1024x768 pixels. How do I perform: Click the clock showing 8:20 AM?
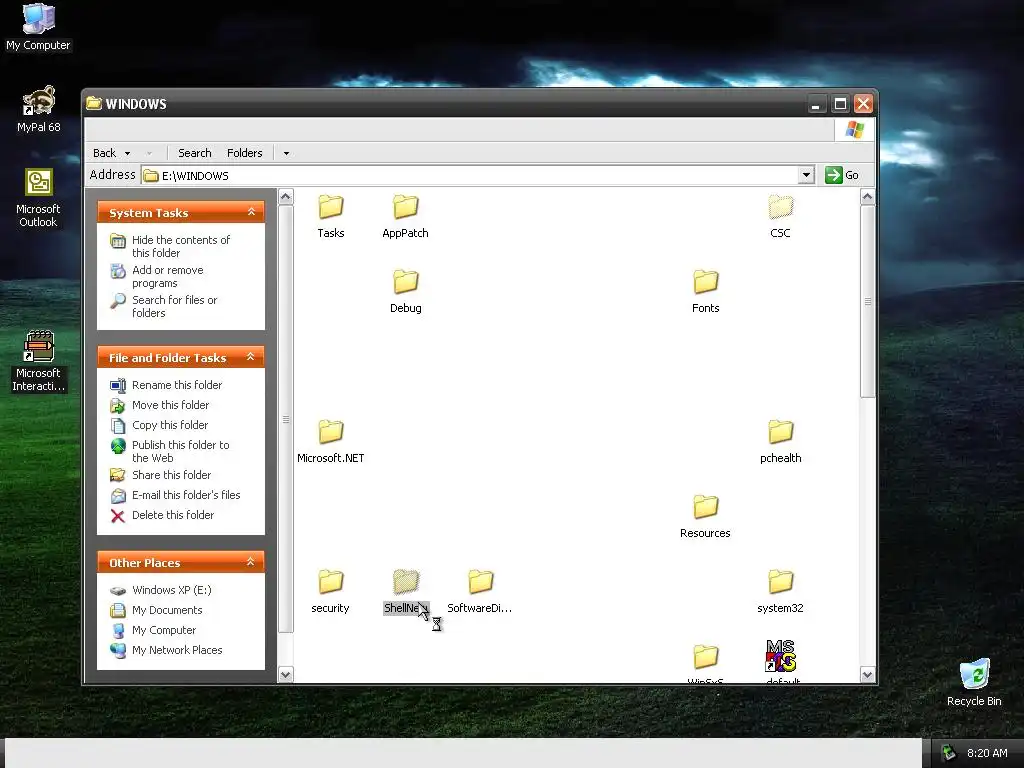(987, 753)
